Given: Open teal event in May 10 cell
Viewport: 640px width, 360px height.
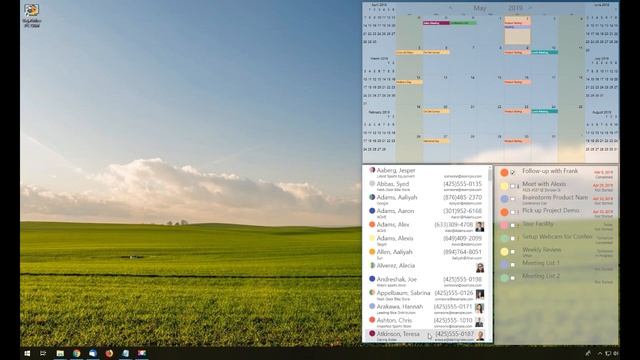Looking at the screenshot, I should click(544, 52).
